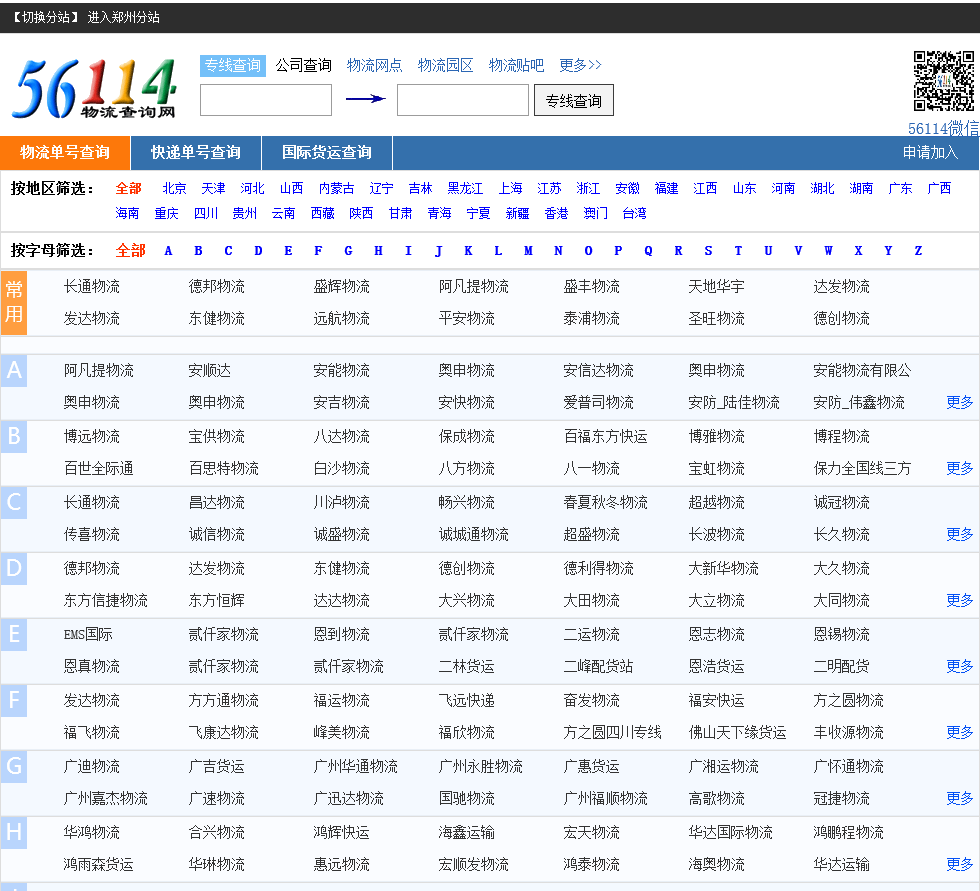
Task: Open the 物流网点 tab
Action: (x=374, y=65)
